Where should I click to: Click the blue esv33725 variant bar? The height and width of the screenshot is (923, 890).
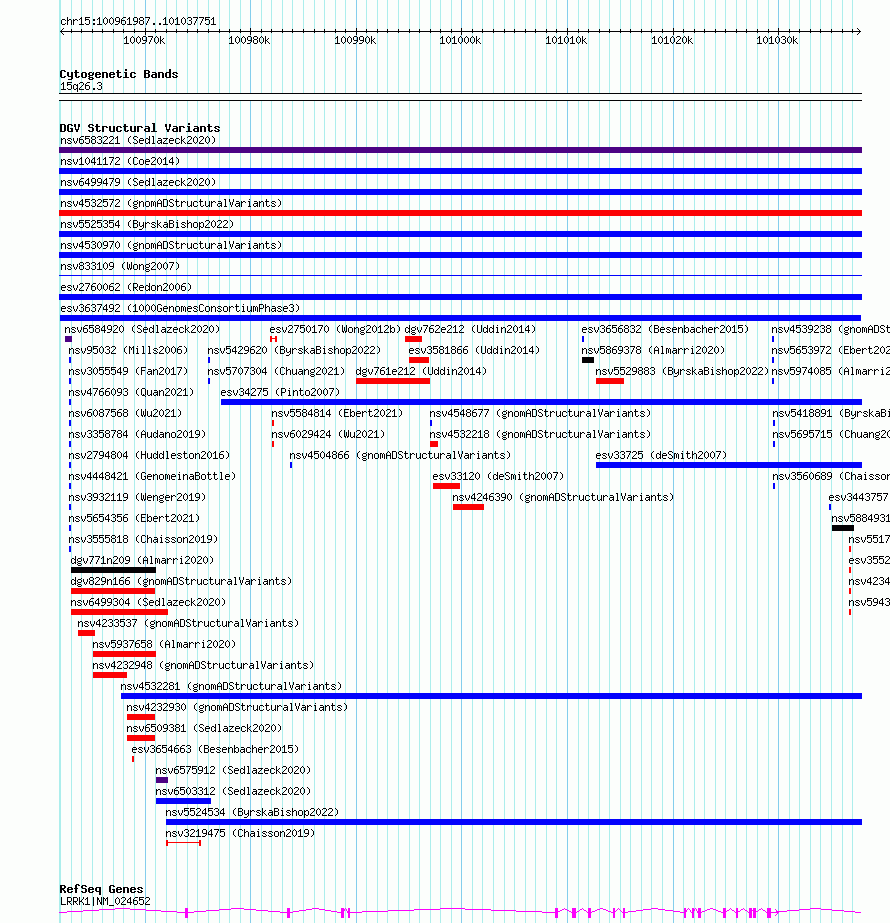point(729,465)
